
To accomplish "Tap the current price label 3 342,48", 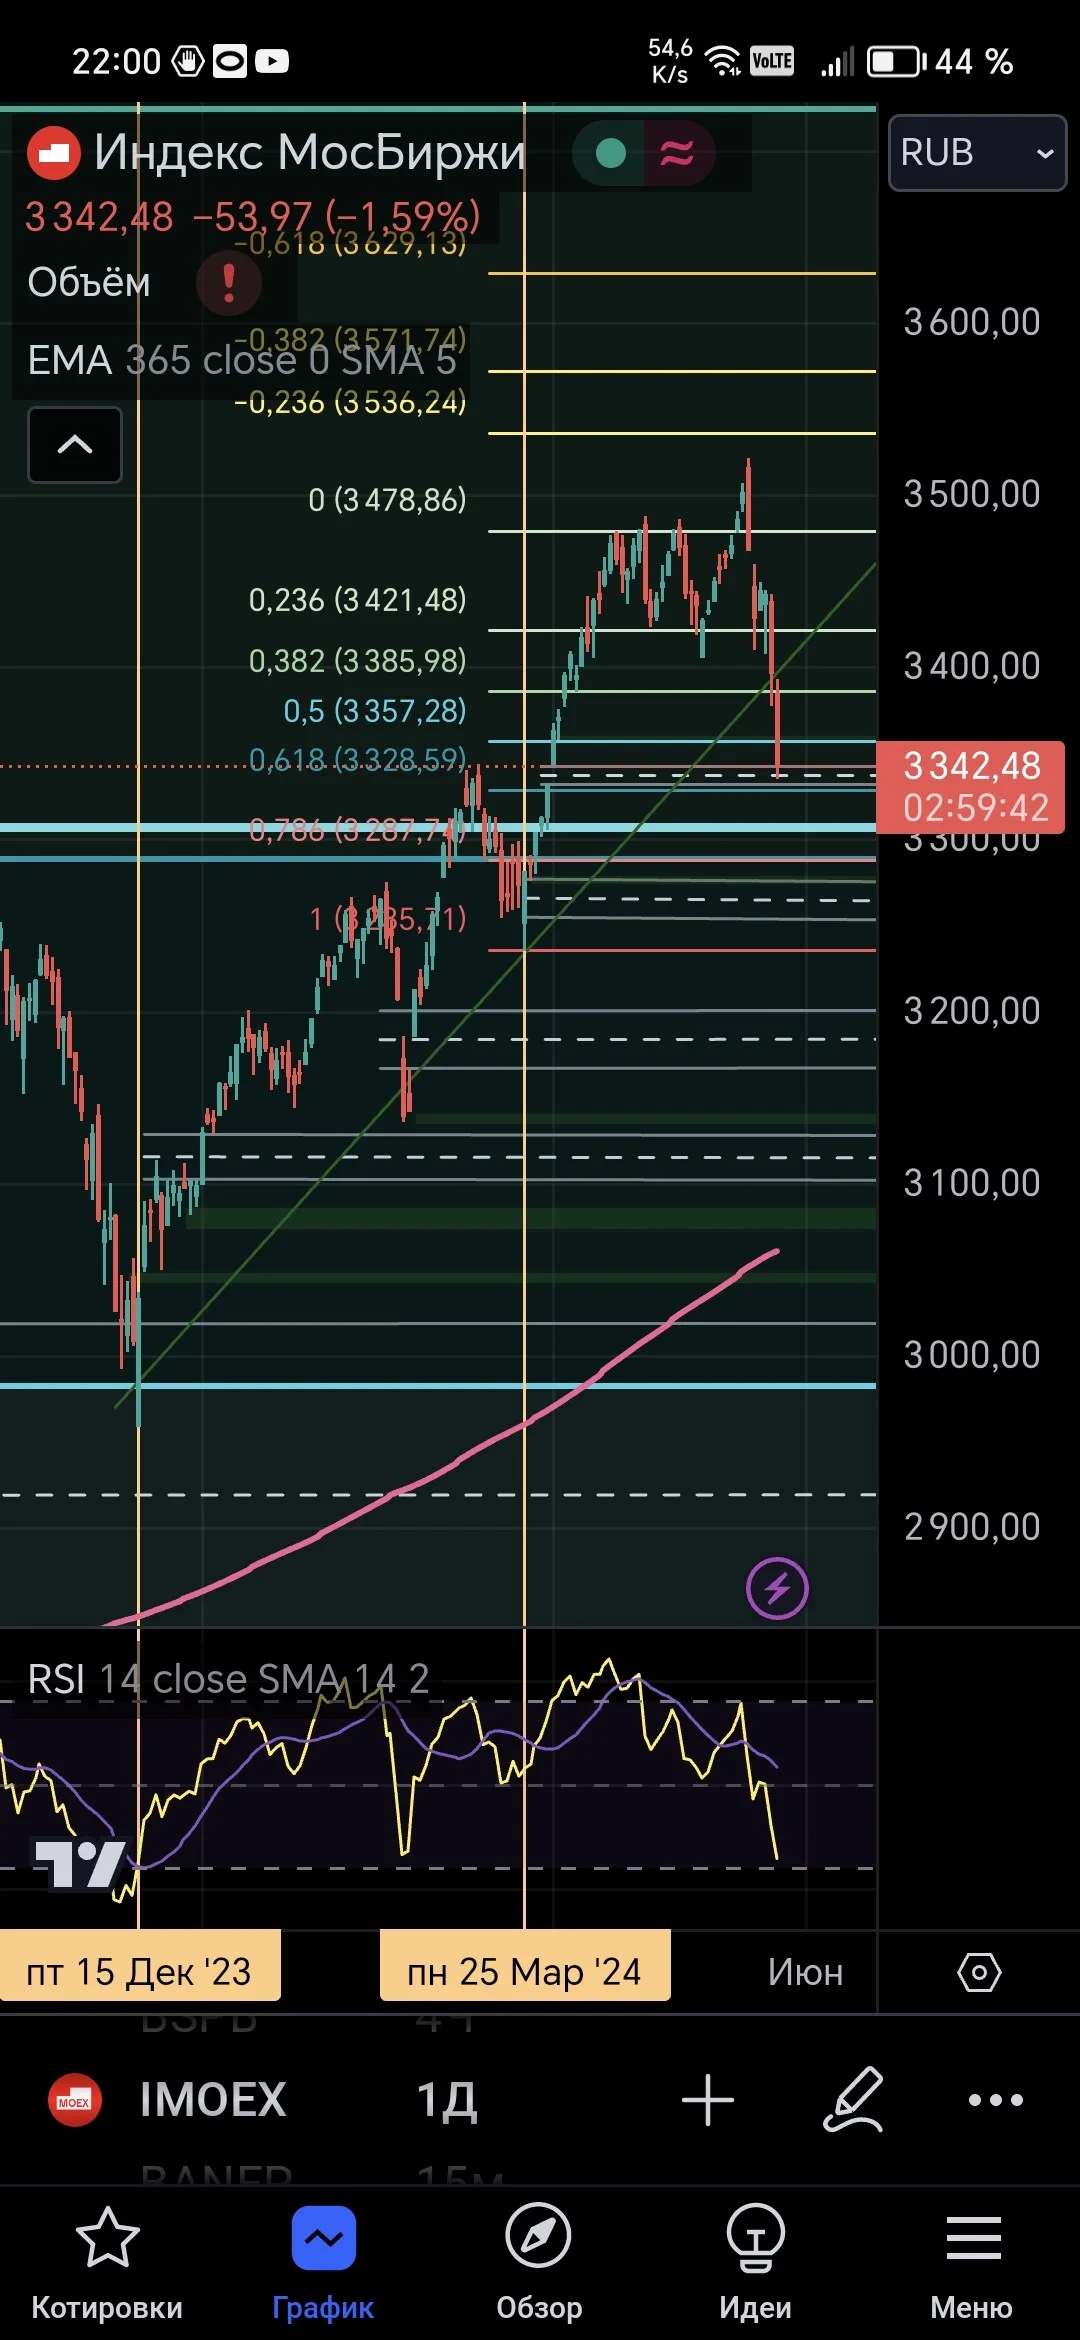I will [x=970, y=787].
